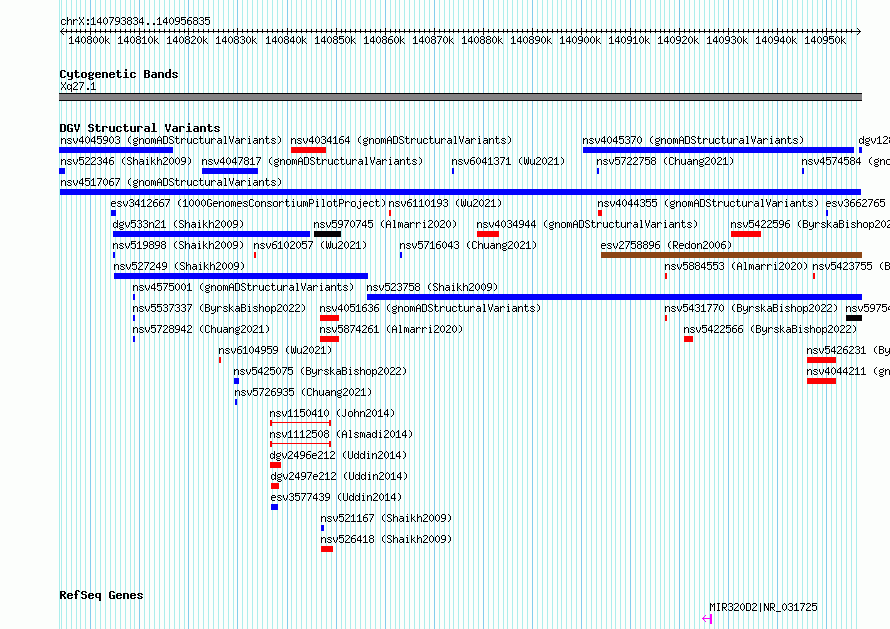Image resolution: width=890 pixels, height=629 pixels.
Task: Click nsv5537337 (ByrskaBishop2022) label
Action: pos(219,308)
